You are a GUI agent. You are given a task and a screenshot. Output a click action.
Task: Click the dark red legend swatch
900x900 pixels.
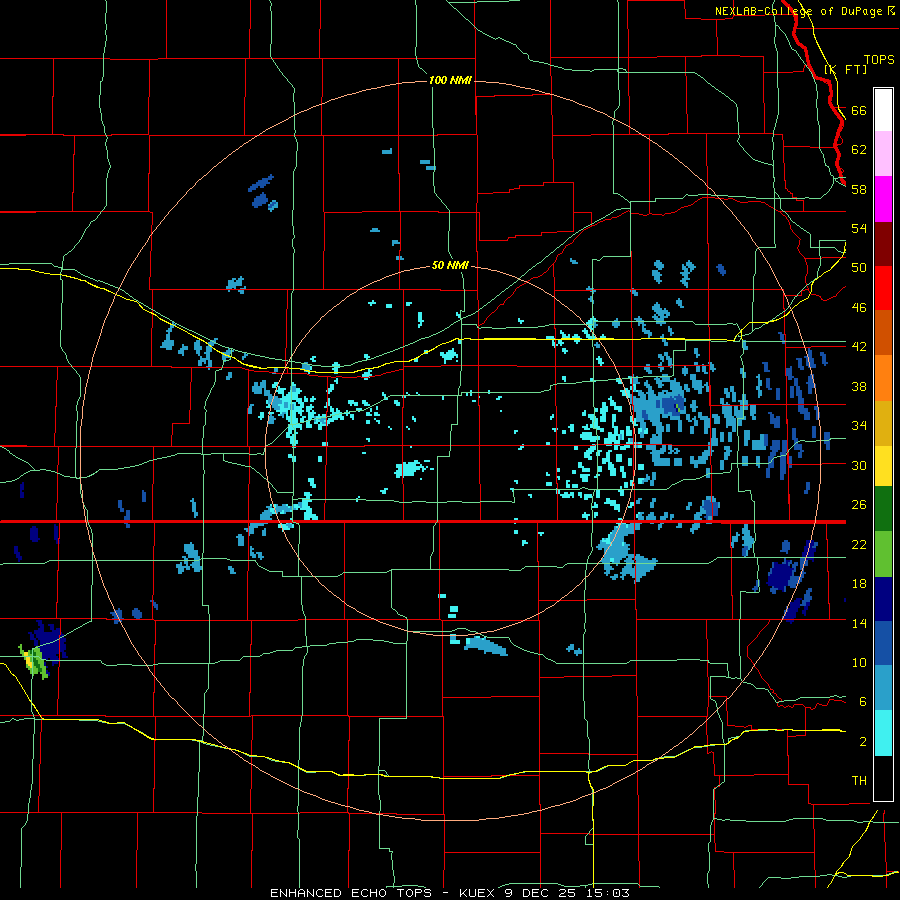pyautogui.click(x=883, y=243)
